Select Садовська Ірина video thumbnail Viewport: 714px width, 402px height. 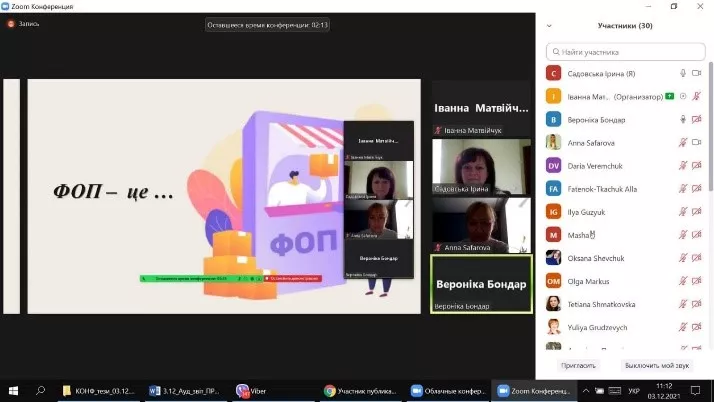point(480,167)
